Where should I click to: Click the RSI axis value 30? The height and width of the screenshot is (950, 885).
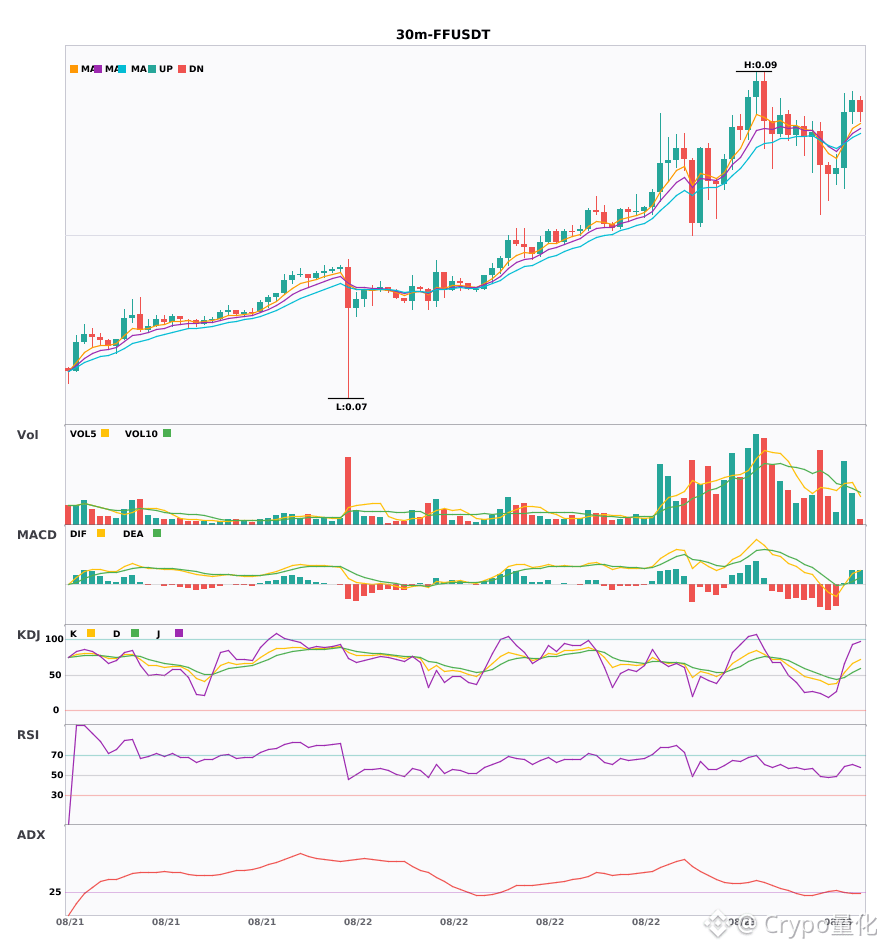click(x=57, y=795)
